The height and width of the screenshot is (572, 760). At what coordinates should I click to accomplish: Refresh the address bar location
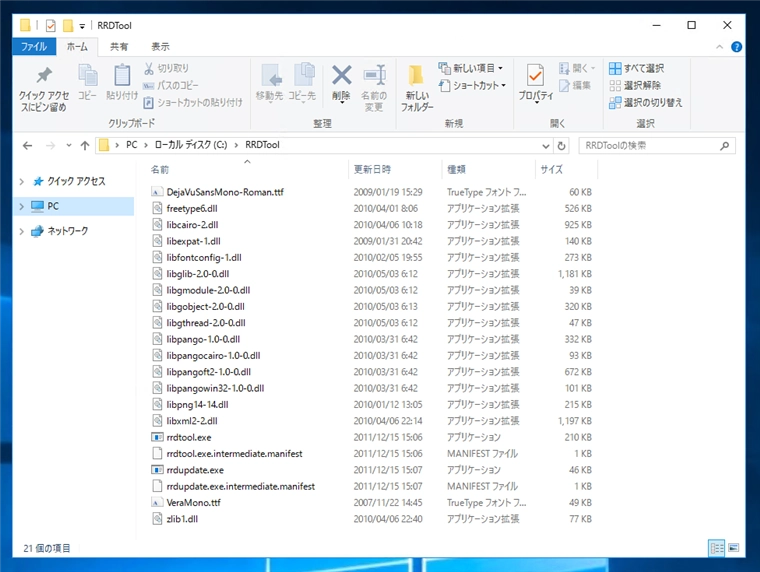click(x=561, y=145)
